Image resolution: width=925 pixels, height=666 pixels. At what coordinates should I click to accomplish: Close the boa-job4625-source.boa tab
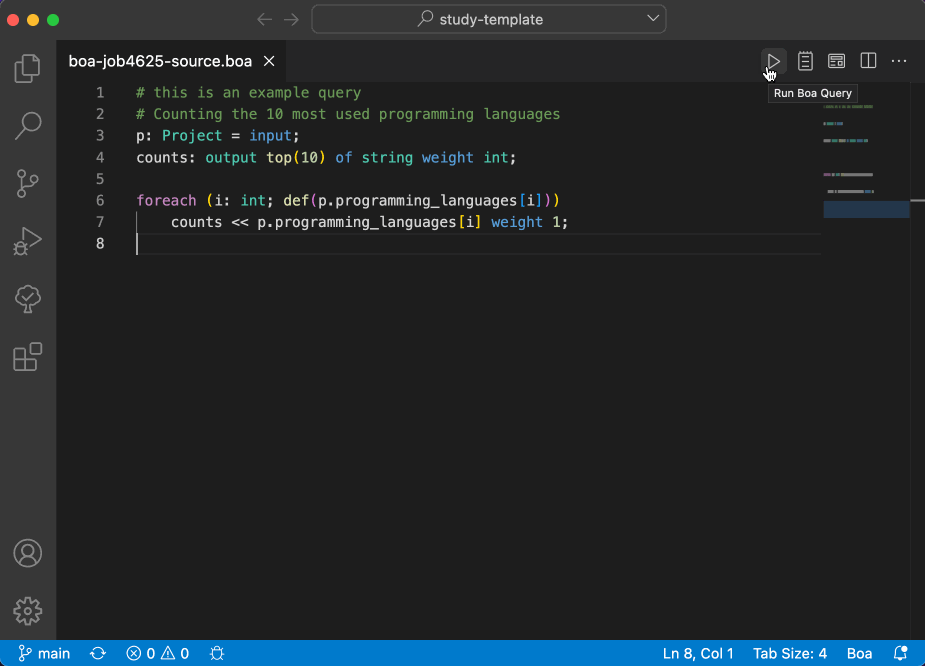pos(268,60)
